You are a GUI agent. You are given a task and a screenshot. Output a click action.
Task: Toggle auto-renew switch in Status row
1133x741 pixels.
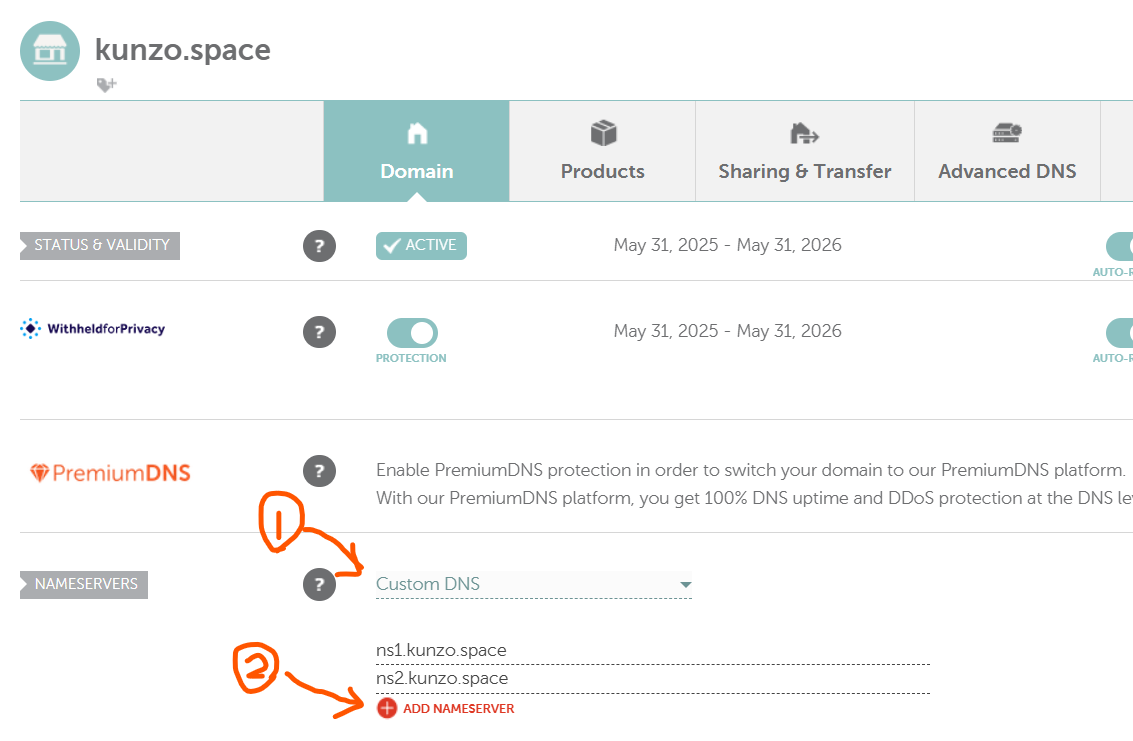coord(1119,246)
